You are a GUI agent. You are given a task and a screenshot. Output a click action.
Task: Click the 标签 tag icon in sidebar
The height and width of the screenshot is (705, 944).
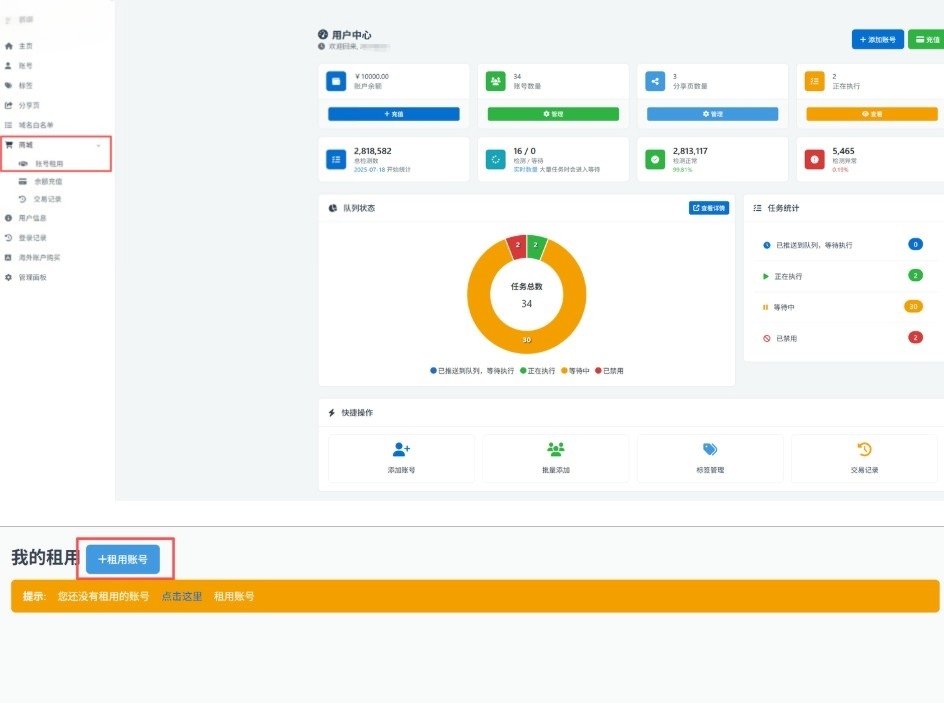(x=8, y=85)
